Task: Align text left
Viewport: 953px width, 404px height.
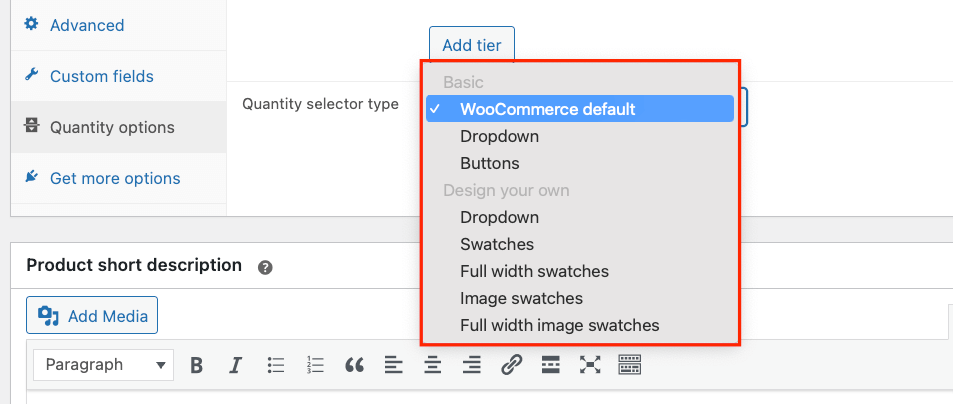Action: point(393,365)
